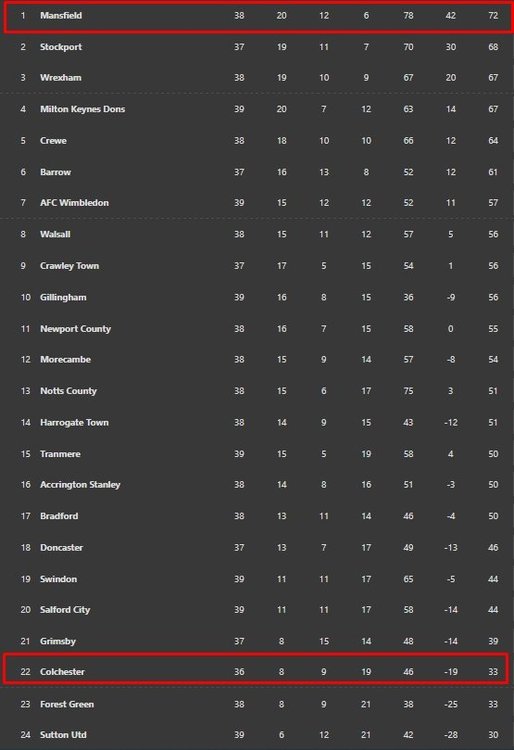Click Barrow team name
The image size is (514, 750).
(x=55, y=172)
